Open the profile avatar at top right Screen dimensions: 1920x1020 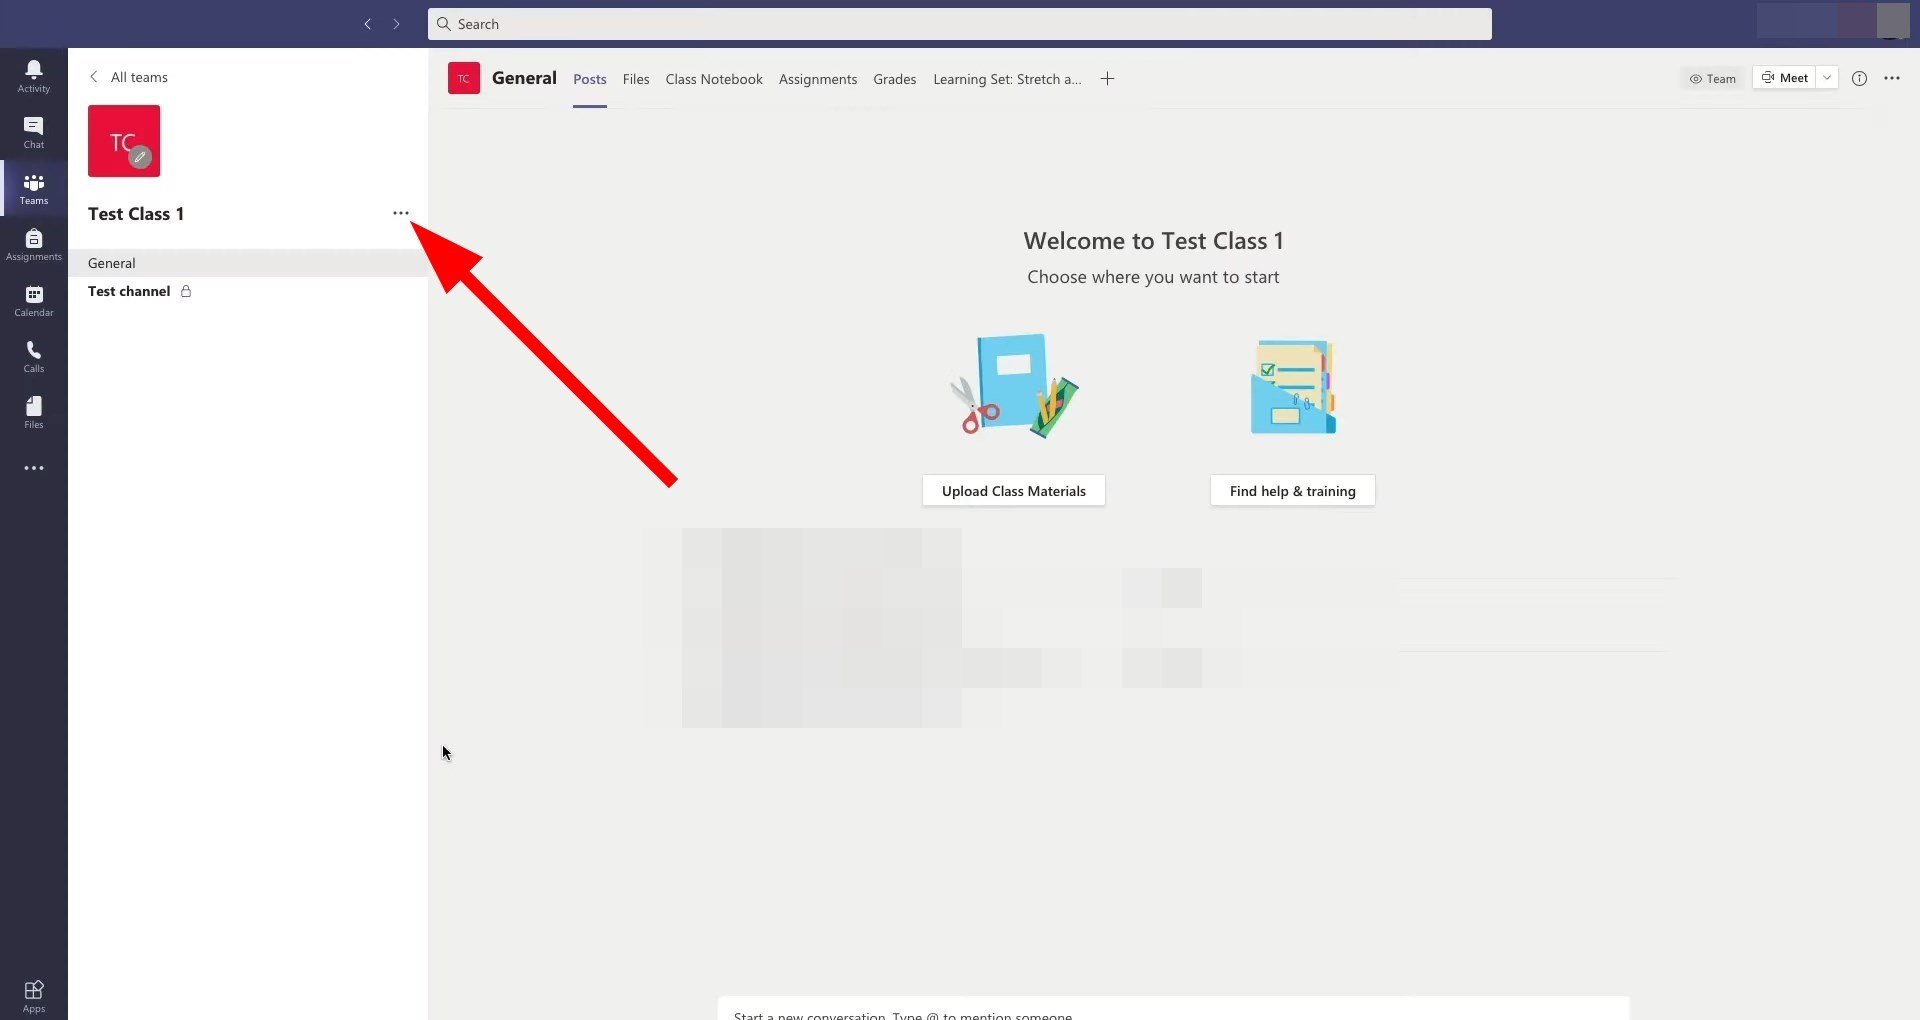click(1893, 20)
